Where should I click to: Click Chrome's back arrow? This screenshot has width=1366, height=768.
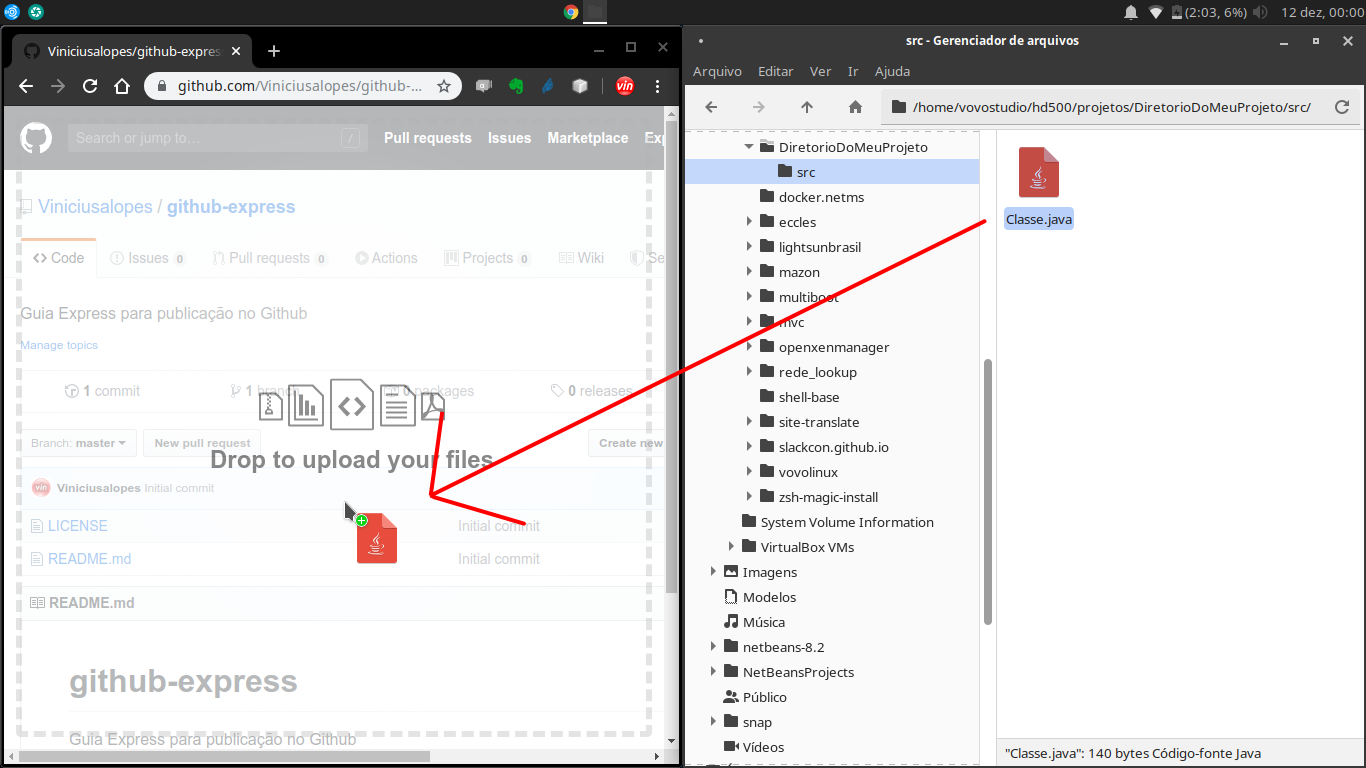(x=26, y=86)
